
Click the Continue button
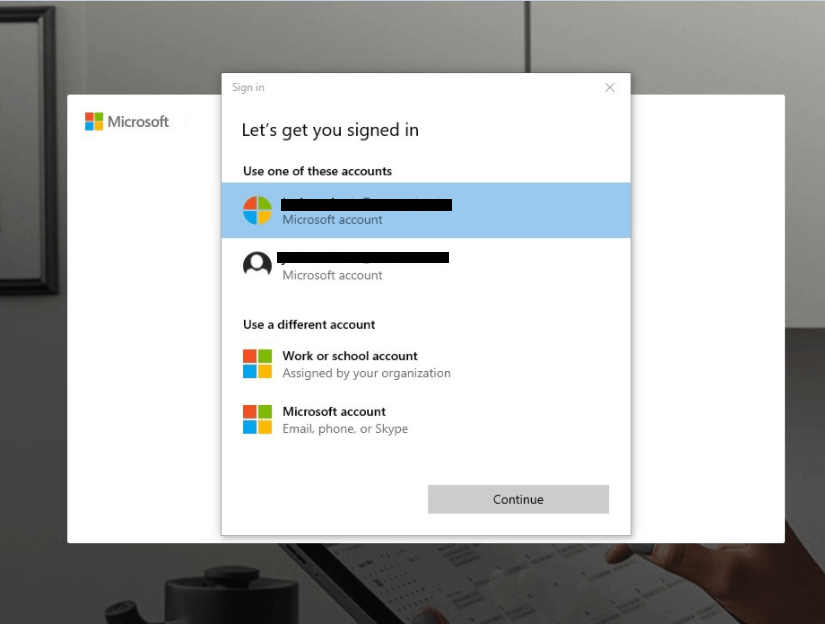coord(518,499)
